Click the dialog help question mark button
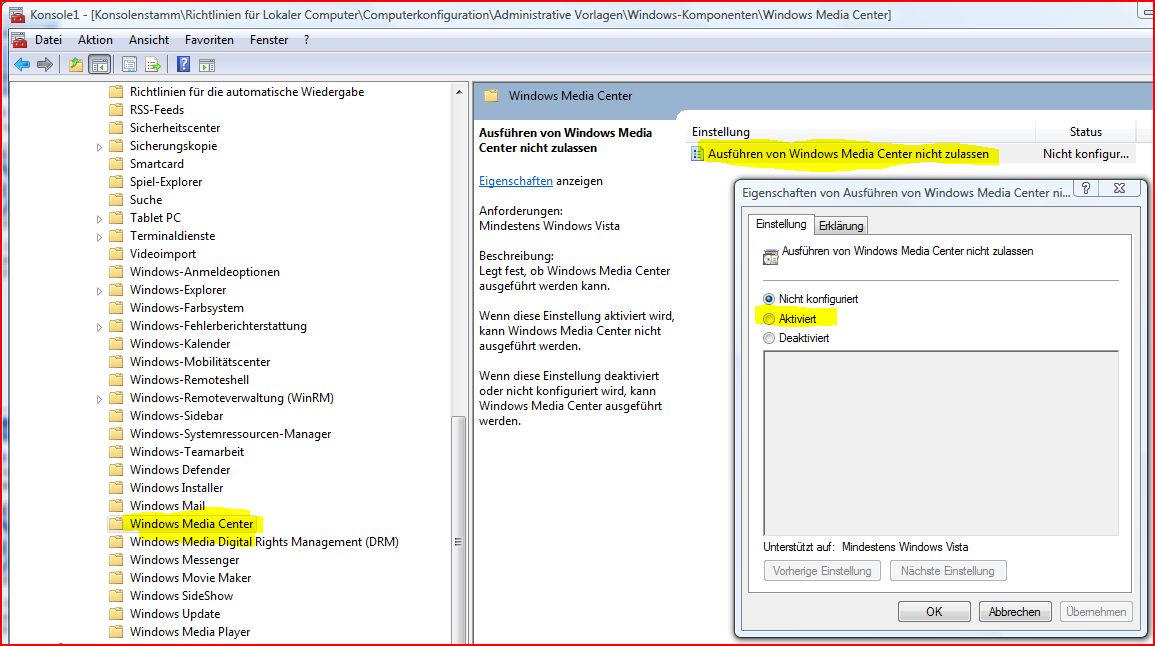Image resolution: width=1155 pixels, height=646 pixels. pyautogui.click(x=1086, y=188)
